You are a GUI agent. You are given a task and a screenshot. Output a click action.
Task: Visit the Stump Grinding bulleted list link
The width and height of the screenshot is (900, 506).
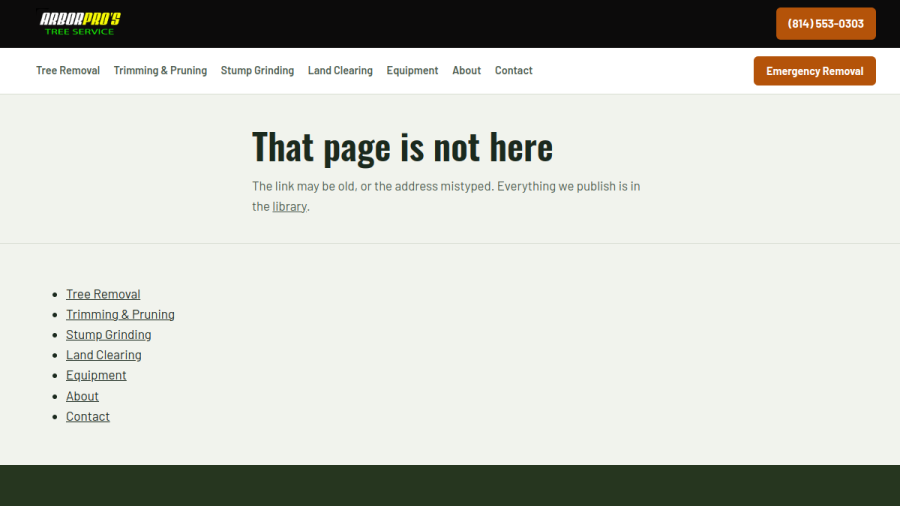(x=108, y=334)
